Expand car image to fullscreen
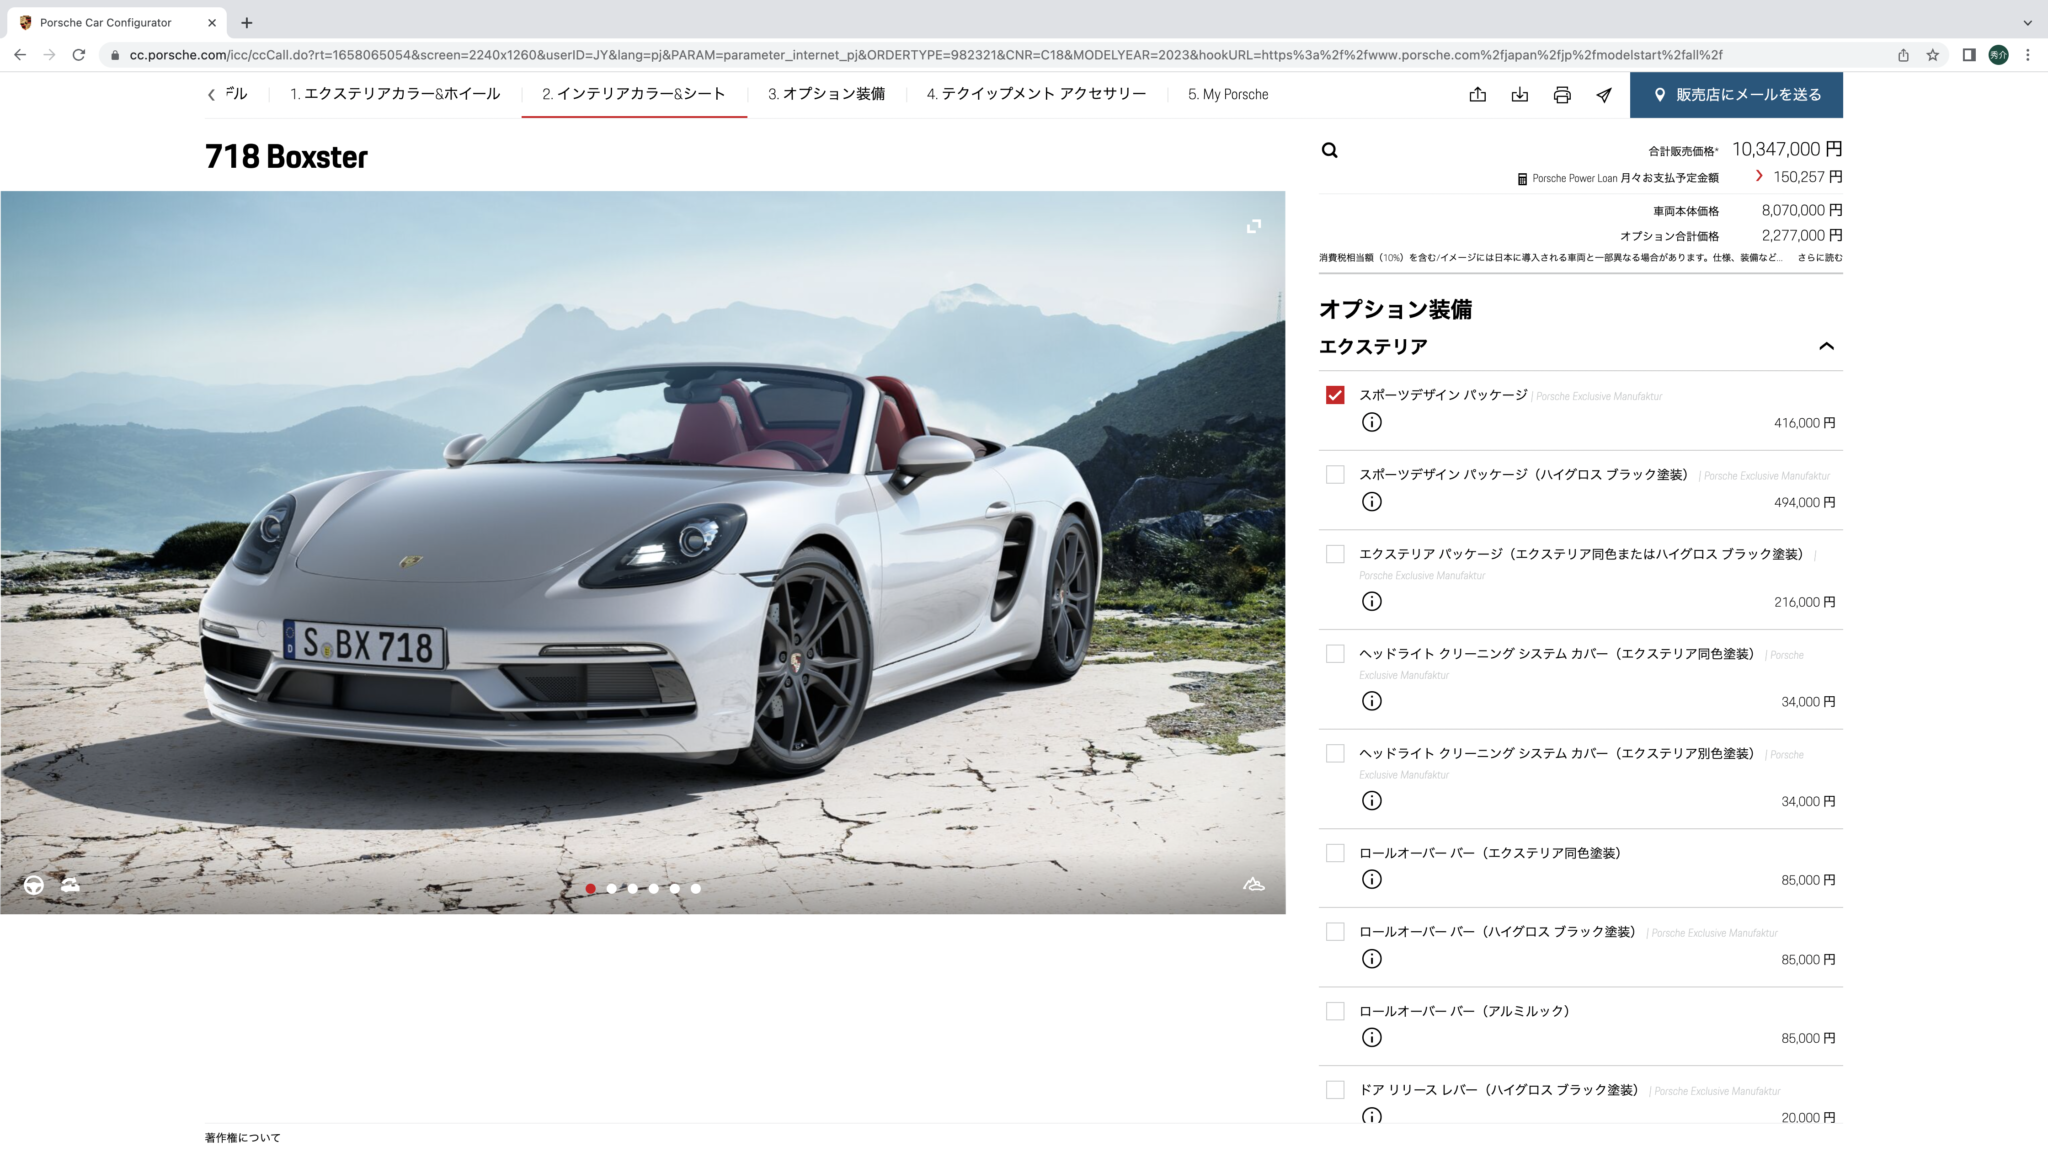Image resolution: width=2048 pixels, height=1152 pixels. (1253, 227)
